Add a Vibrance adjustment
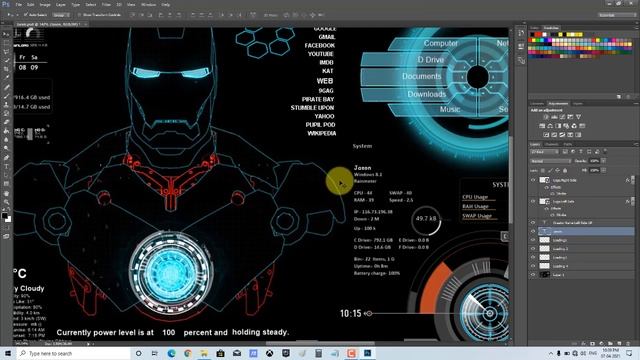 point(578,117)
